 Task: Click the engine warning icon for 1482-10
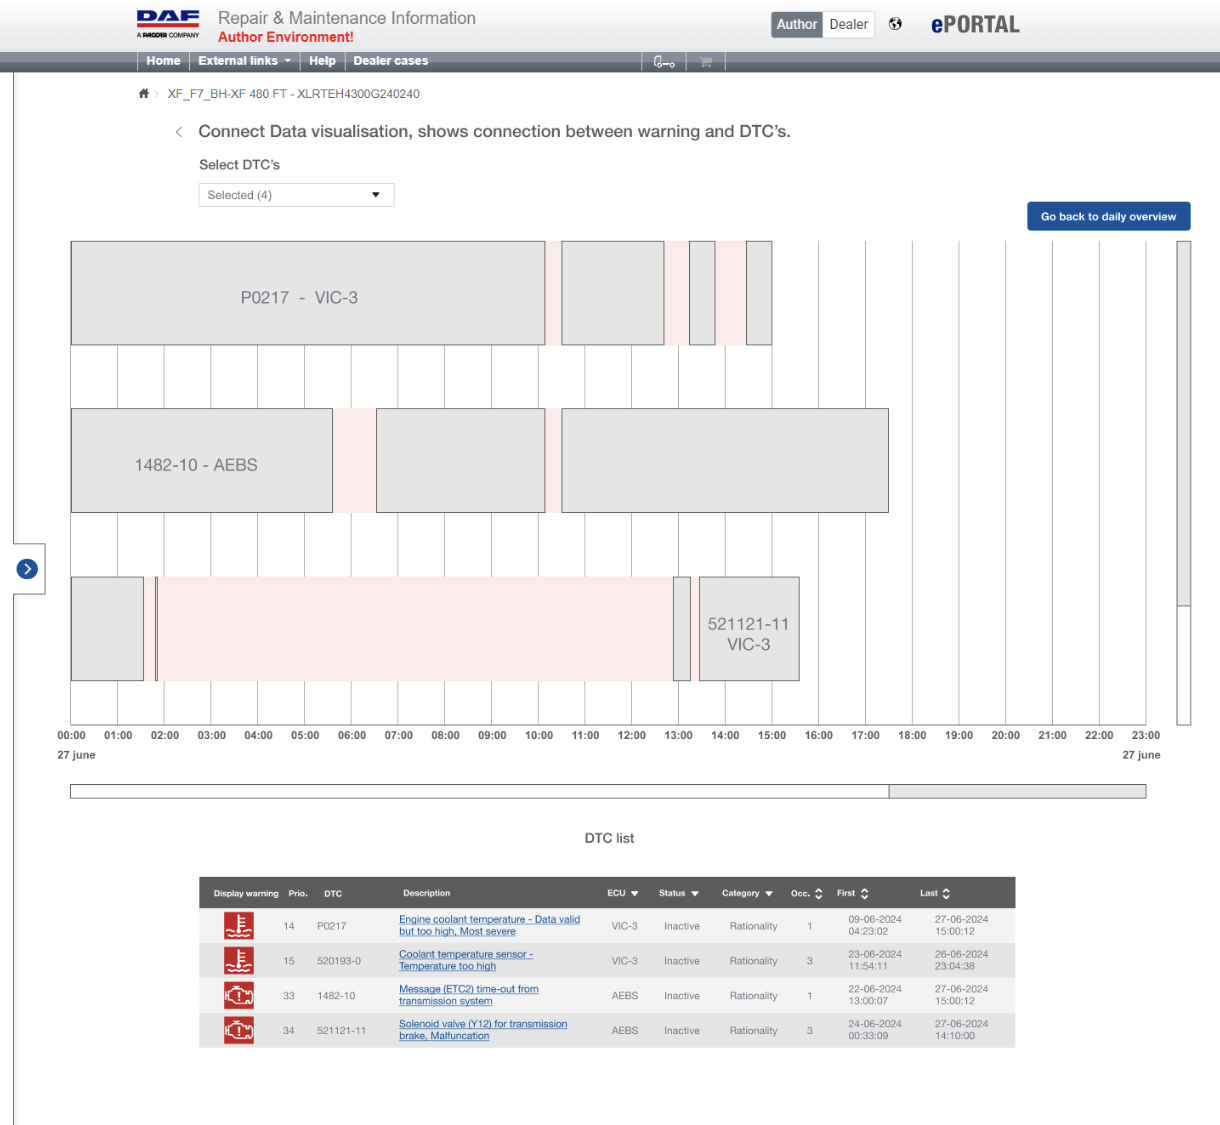238,996
